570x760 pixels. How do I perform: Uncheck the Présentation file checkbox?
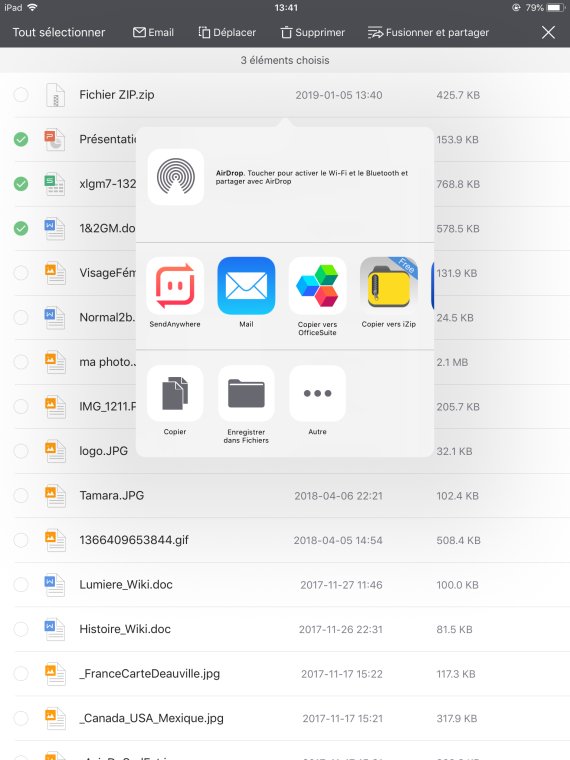[21, 140]
